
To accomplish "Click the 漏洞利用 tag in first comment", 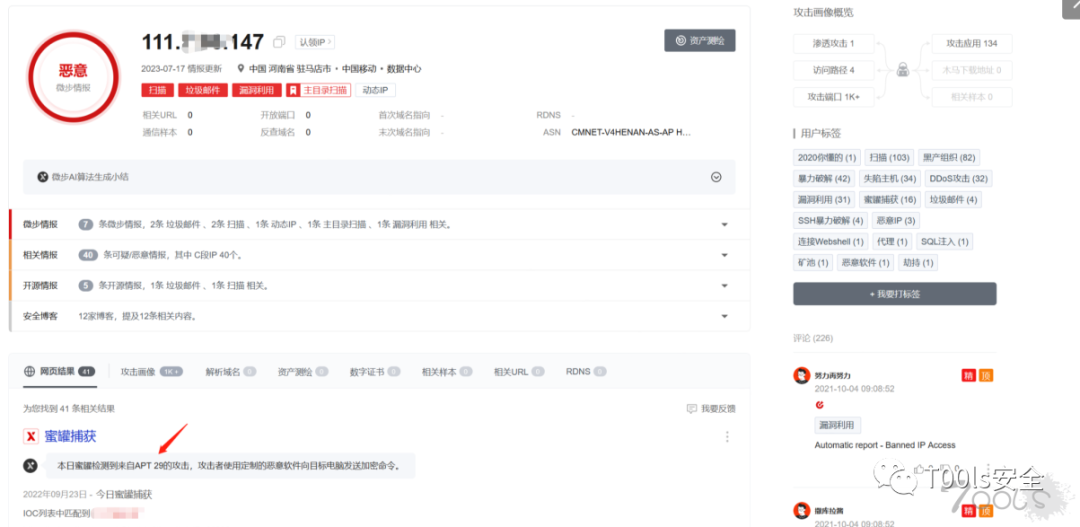I will point(838,425).
